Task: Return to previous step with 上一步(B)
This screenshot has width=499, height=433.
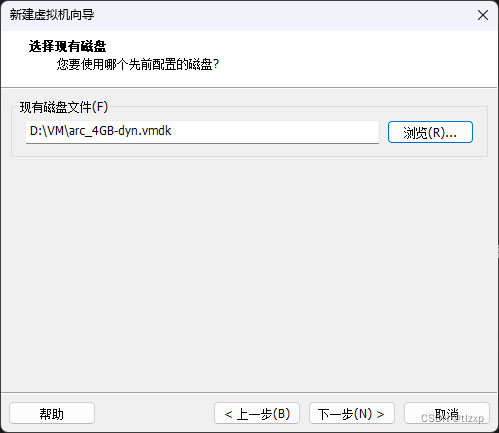Action: click(x=257, y=413)
